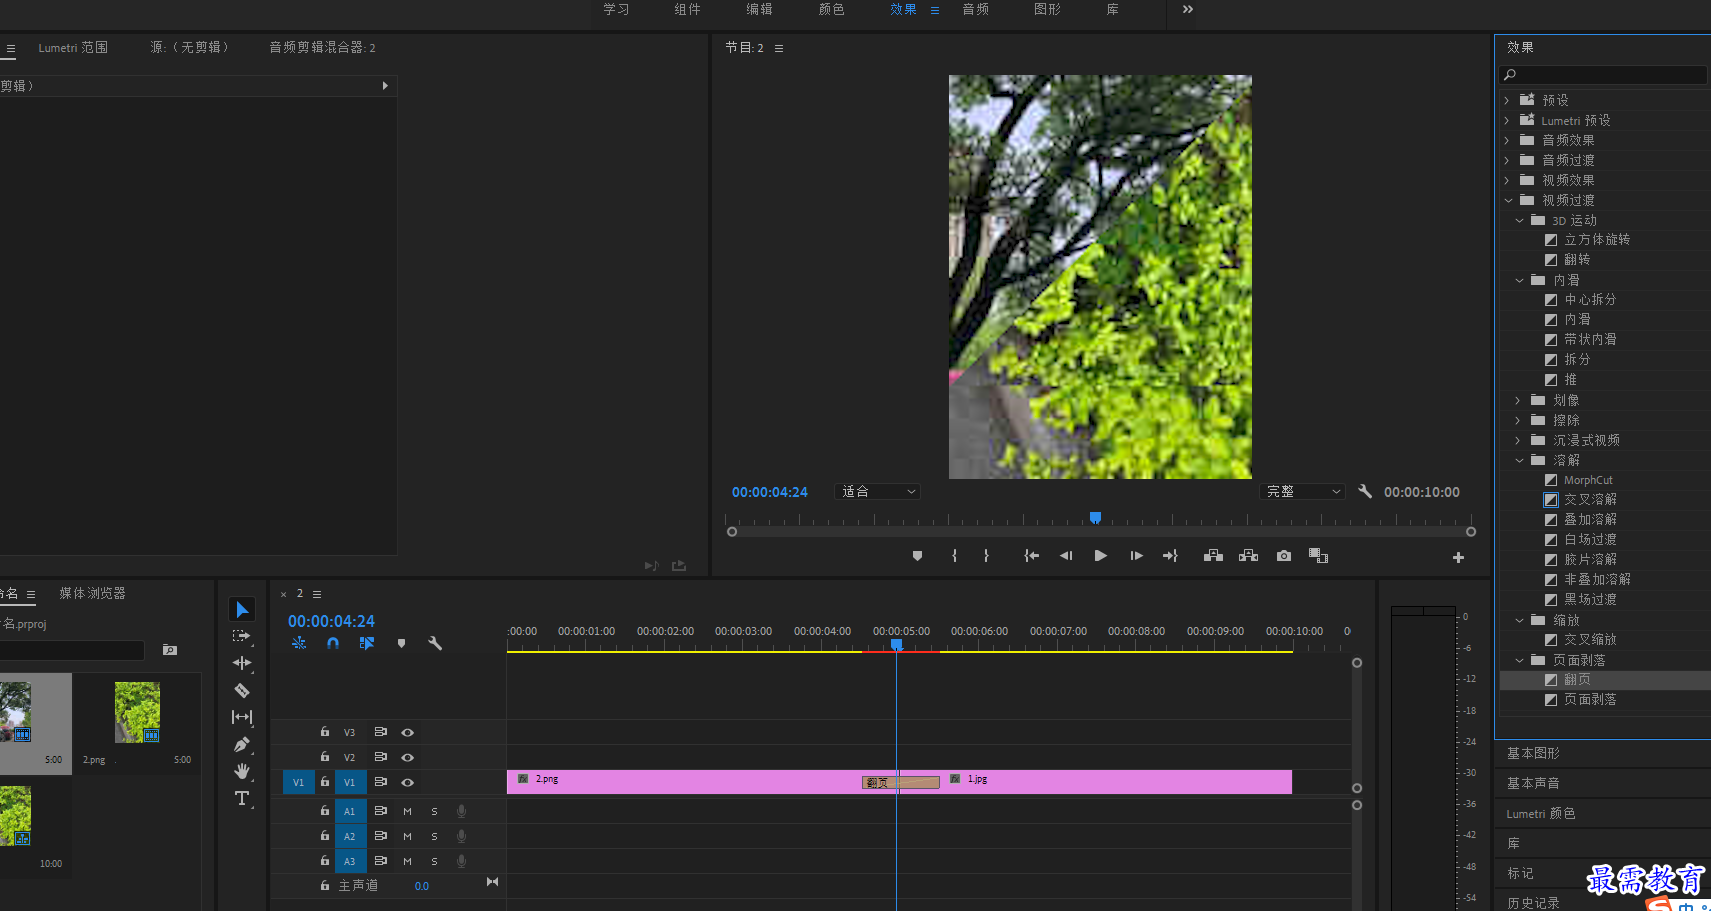Mute audio track A1
This screenshot has height=911, width=1711.
[407, 811]
